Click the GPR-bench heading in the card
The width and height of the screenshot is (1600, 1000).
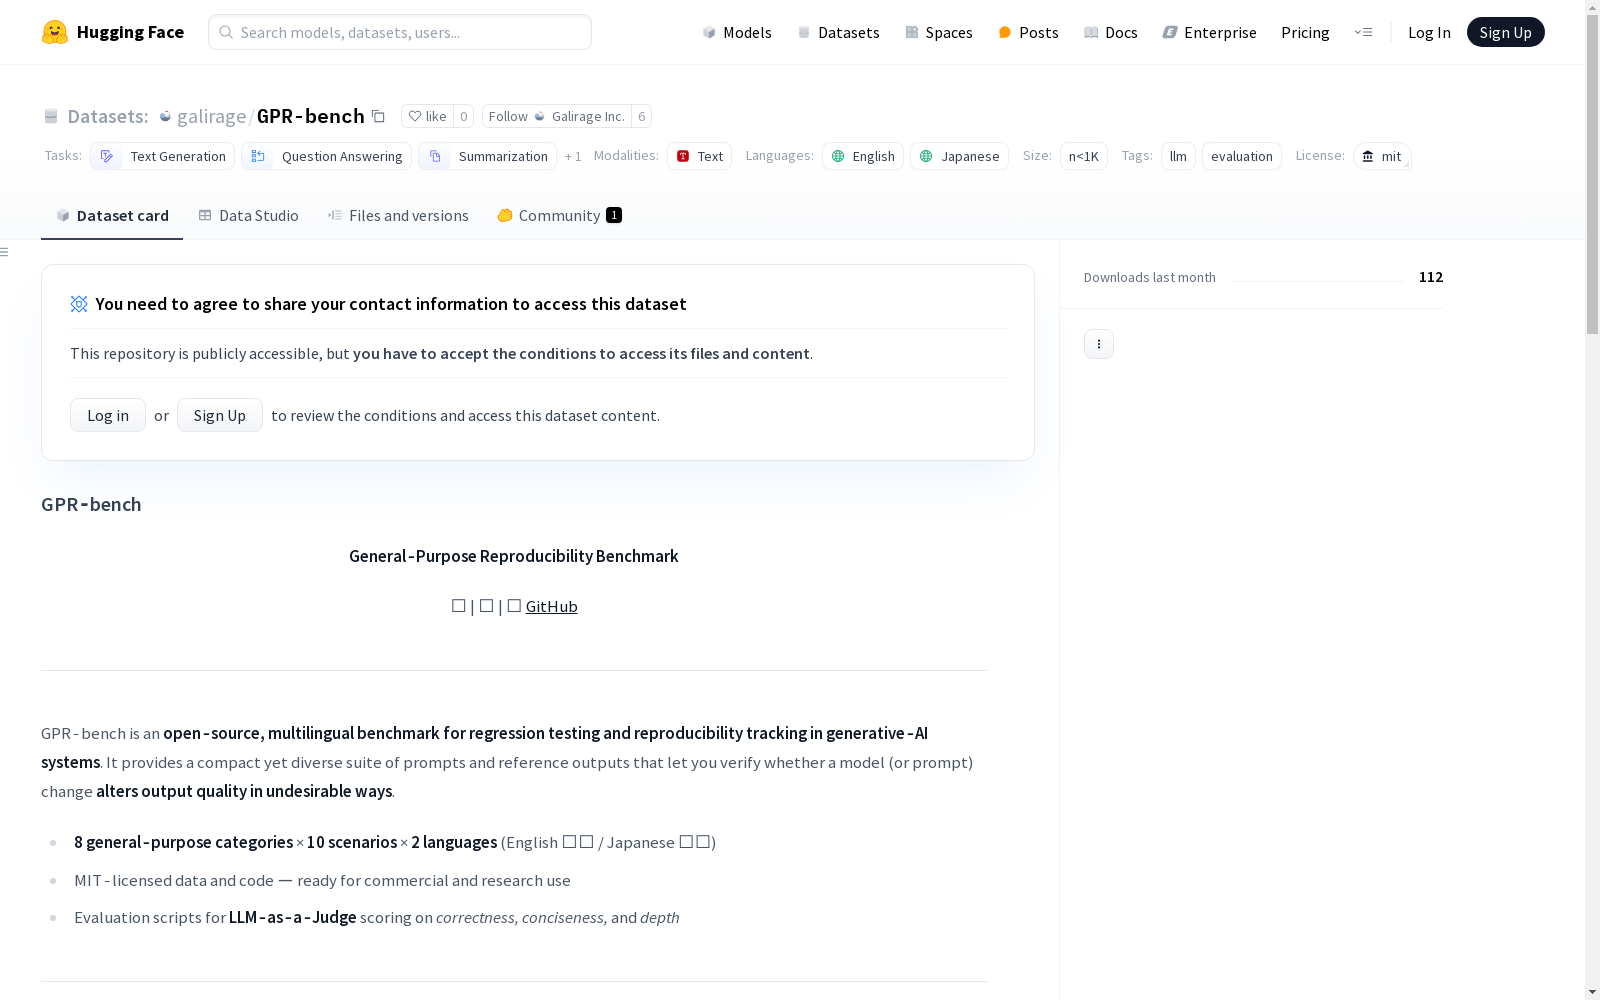91,504
